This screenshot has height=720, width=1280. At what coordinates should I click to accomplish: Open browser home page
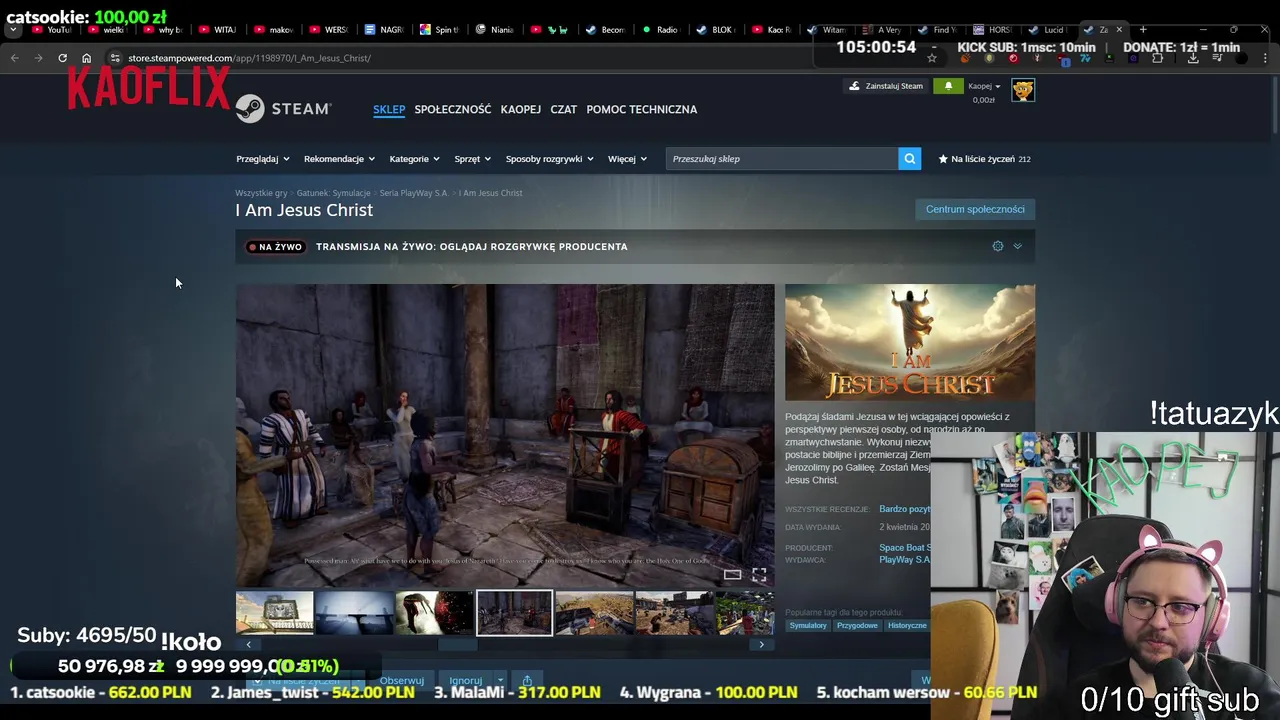[86, 58]
